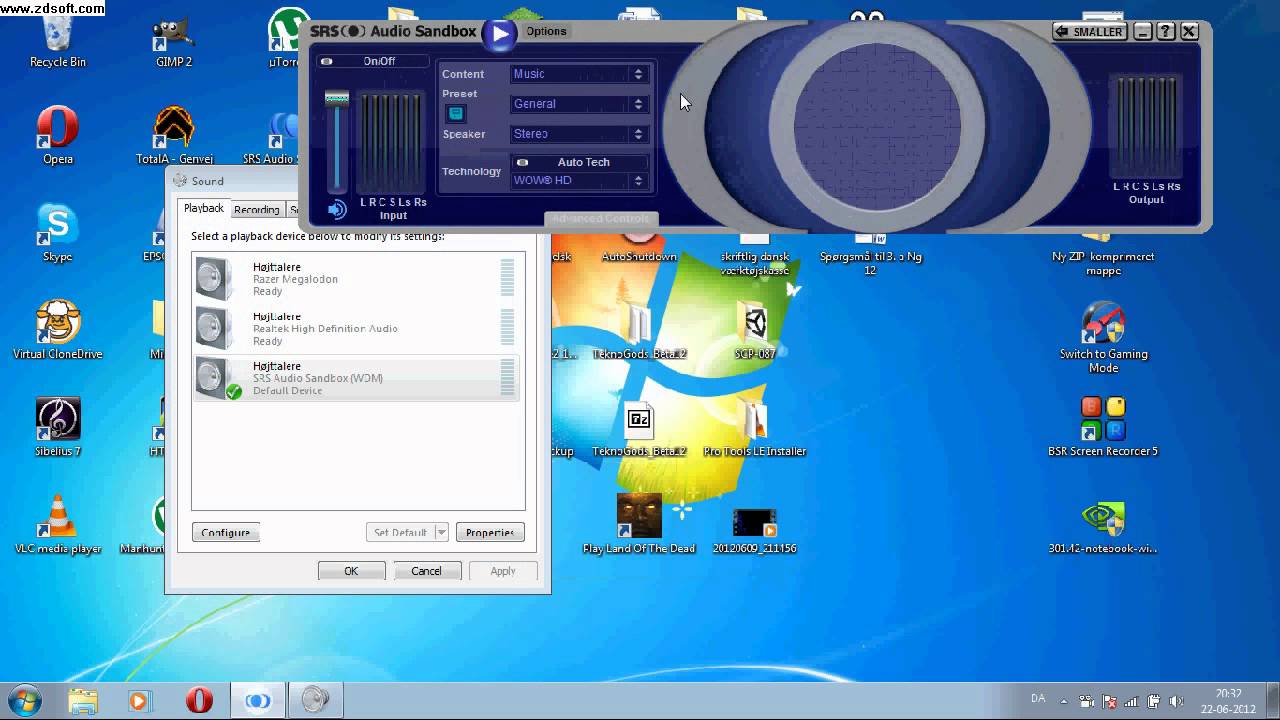Click the Properties button in Sound dialog
Viewport: 1280px width, 720px height.
pyautogui.click(x=490, y=533)
